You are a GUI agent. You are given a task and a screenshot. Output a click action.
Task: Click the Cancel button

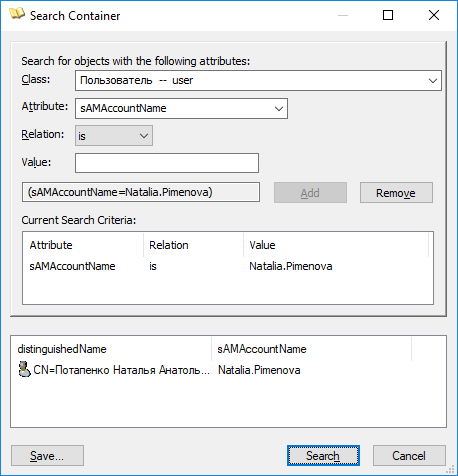(409, 455)
